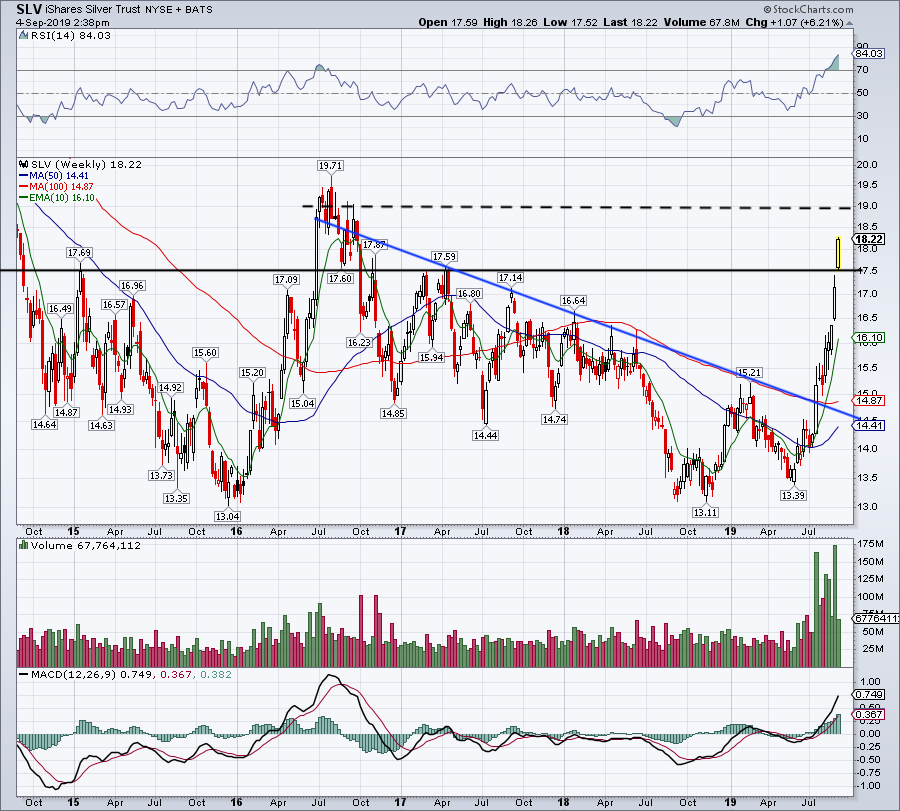Screen dimensions: 900x811
Task: Click the 13.04 low price label
Action: (227, 516)
